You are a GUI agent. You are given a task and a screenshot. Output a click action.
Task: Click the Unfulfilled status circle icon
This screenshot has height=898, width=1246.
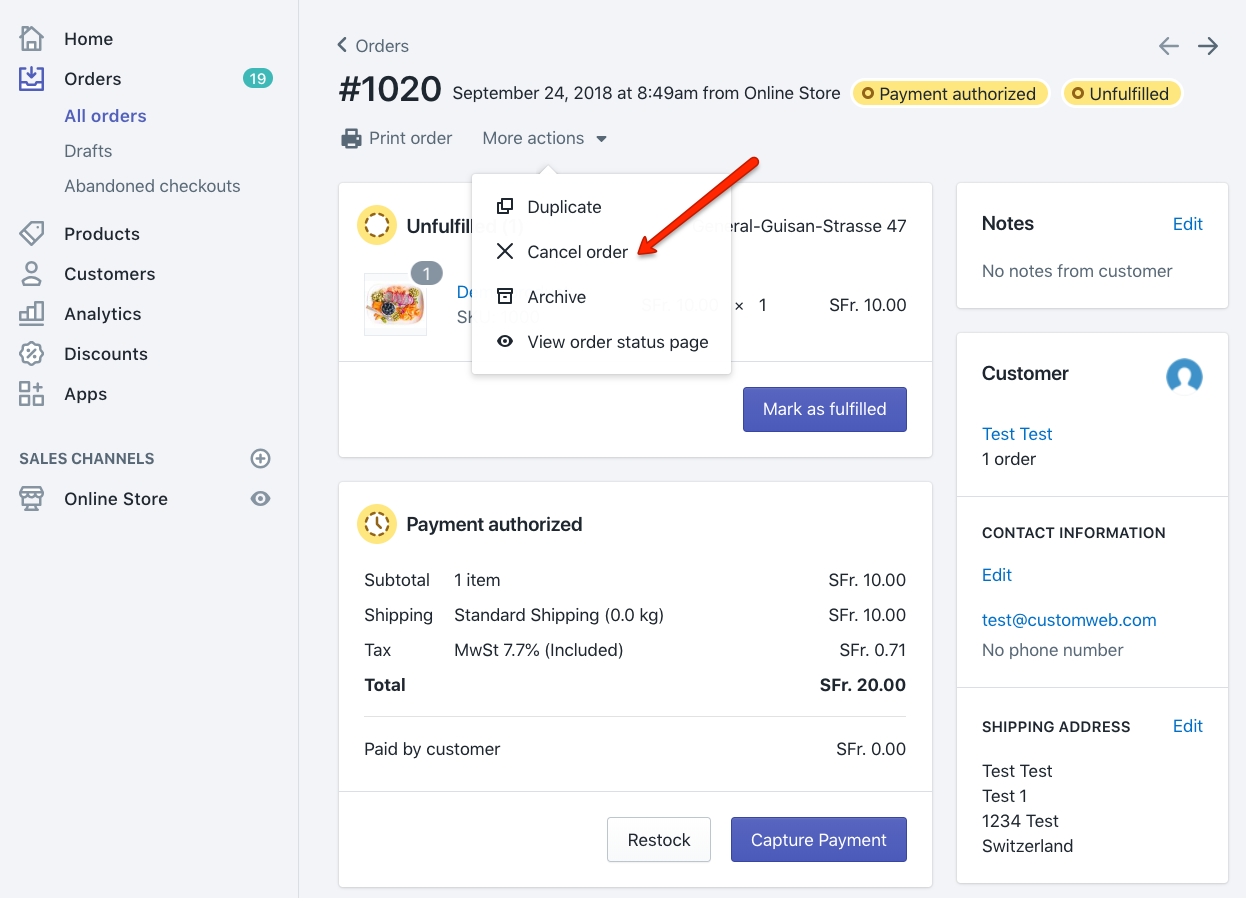[377, 226]
